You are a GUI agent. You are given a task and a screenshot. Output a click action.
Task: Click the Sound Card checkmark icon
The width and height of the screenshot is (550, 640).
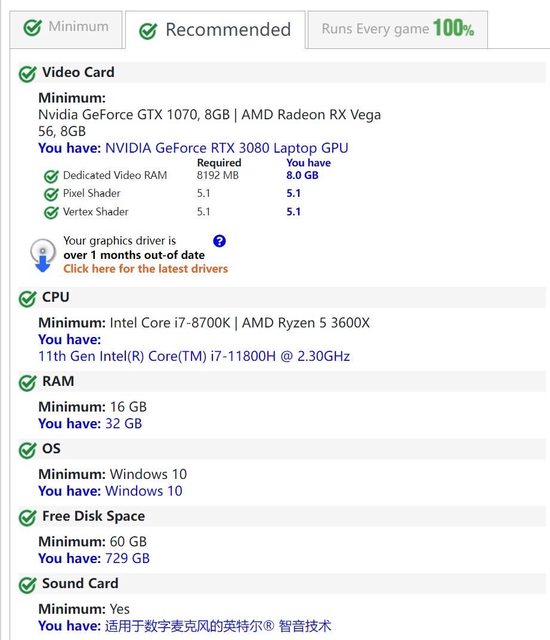point(28,585)
